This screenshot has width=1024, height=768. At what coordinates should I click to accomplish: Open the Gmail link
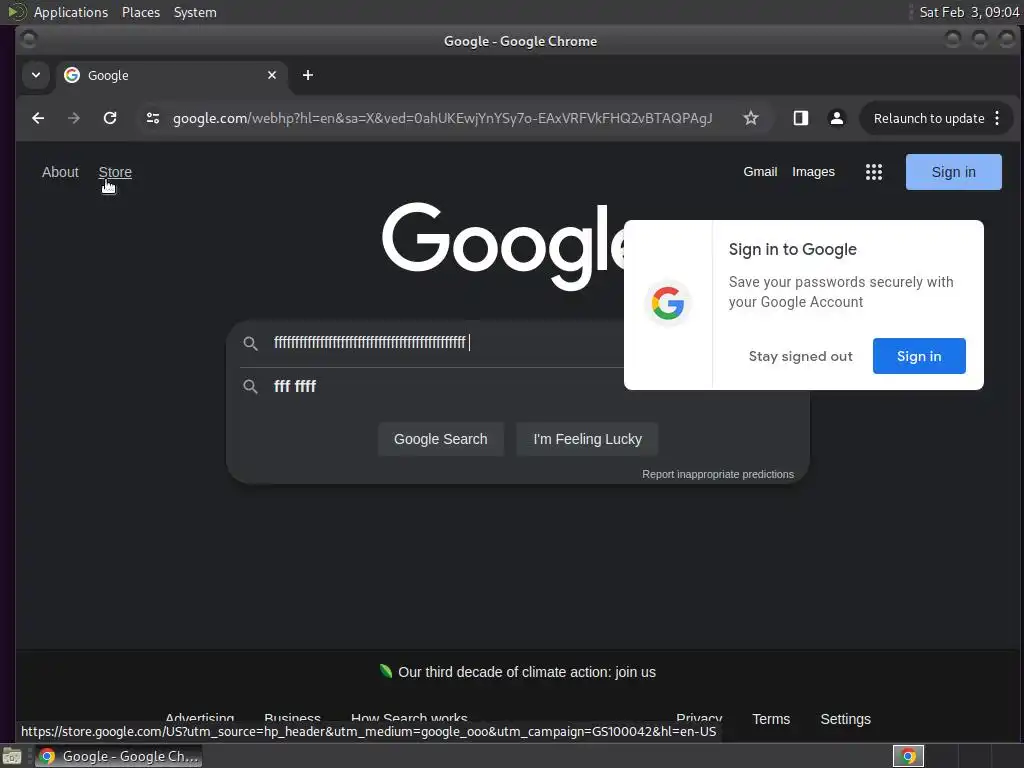pyautogui.click(x=760, y=172)
